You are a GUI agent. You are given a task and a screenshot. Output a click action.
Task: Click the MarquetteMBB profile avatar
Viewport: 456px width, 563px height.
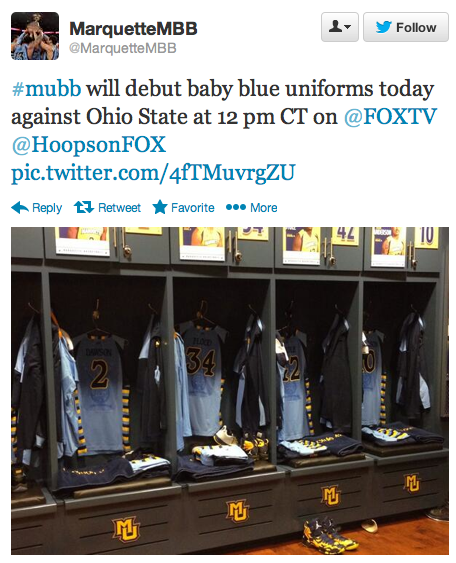35,36
